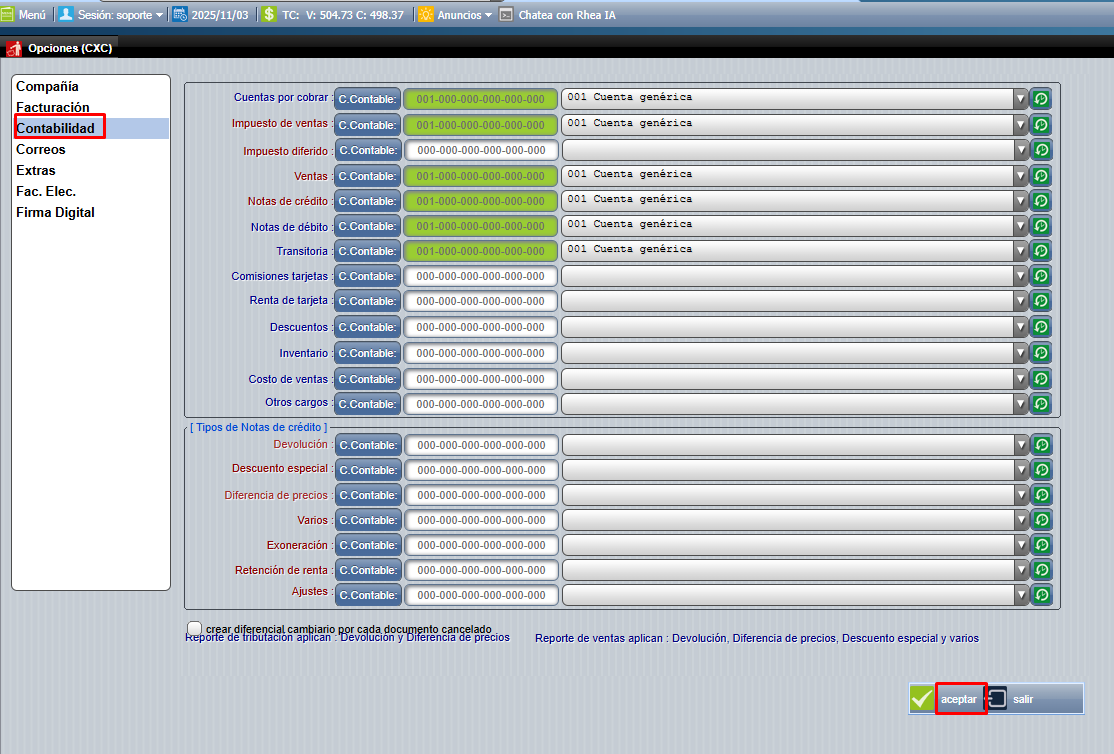
Task: Enable crear diferencial cambiario por cada documento cancelado
Action: (195, 628)
